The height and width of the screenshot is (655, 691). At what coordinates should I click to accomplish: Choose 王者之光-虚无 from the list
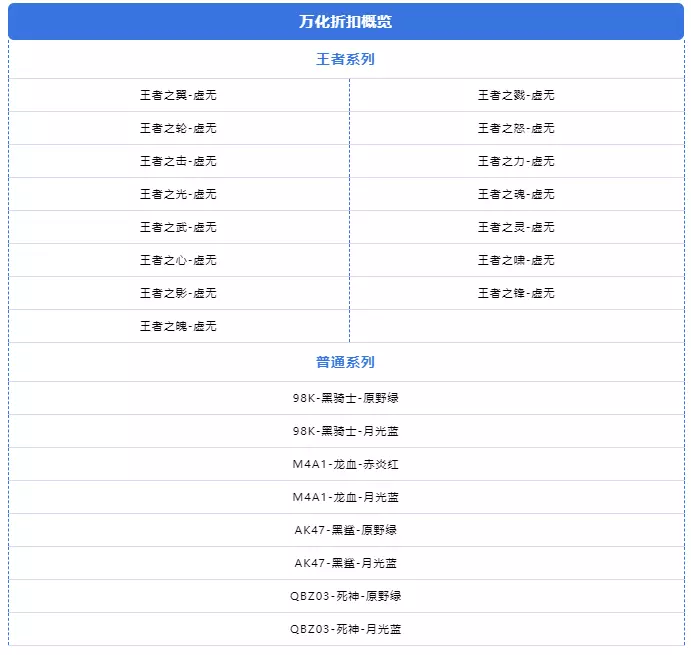pos(178,194)
